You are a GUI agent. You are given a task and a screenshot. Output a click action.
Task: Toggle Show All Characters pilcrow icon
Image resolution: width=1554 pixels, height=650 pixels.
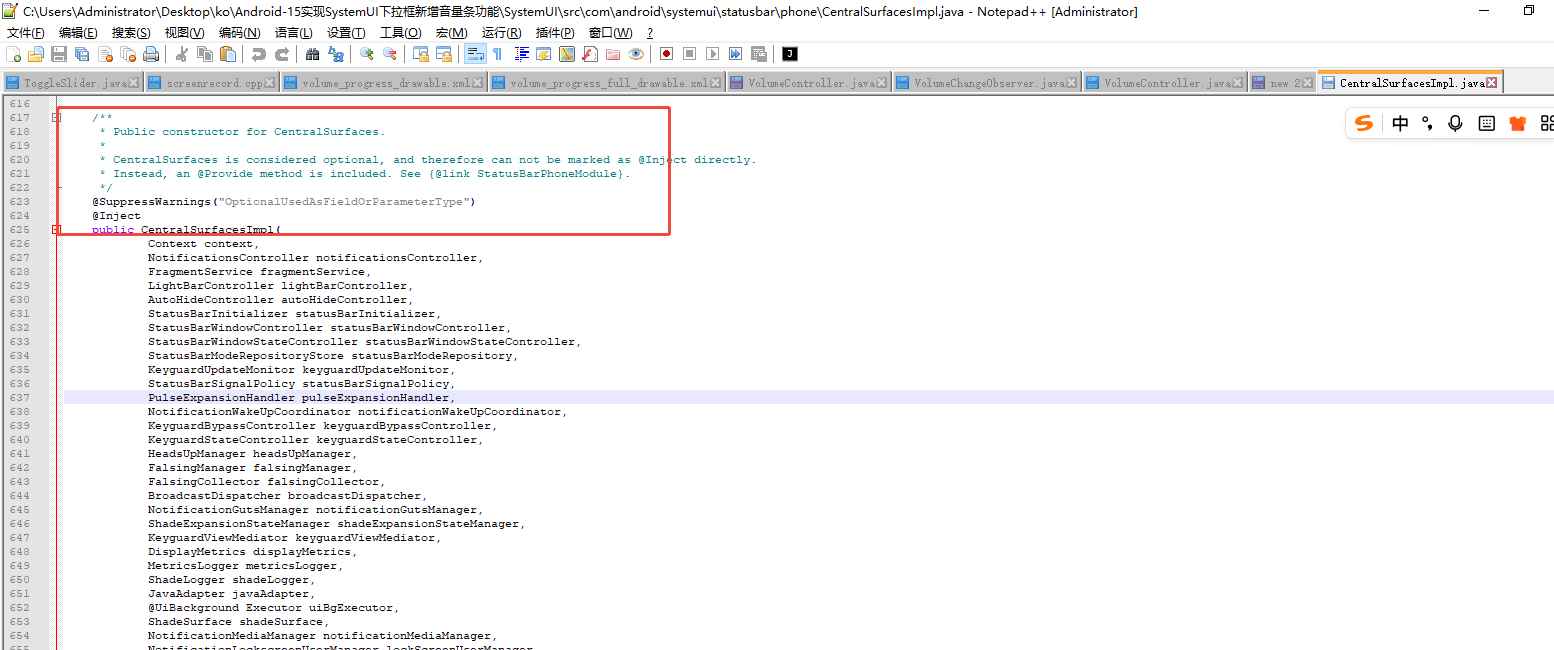click(498, 54)
